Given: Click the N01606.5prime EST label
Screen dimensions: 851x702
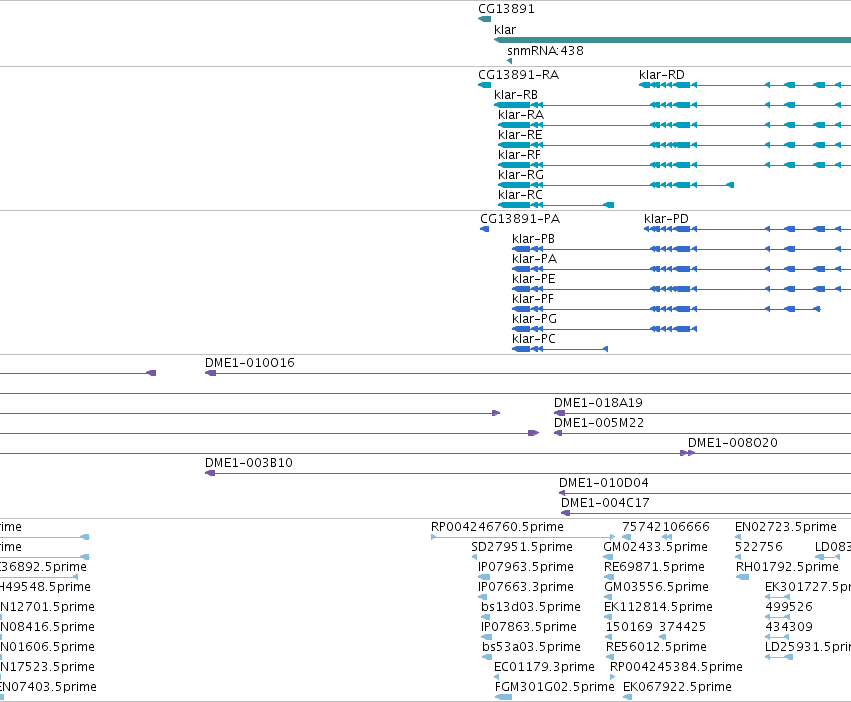Looking at the screenshot, I should tap(47, 647).
